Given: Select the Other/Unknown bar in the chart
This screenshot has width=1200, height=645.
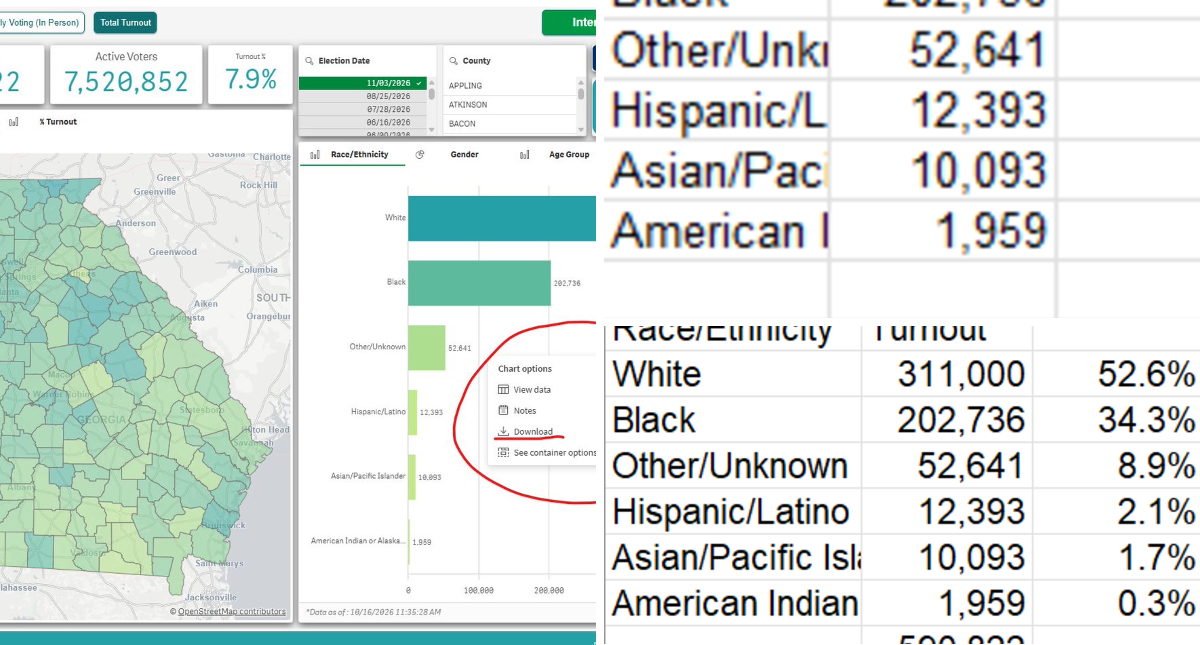Looking at the screenshot, I should click(427, 348).
